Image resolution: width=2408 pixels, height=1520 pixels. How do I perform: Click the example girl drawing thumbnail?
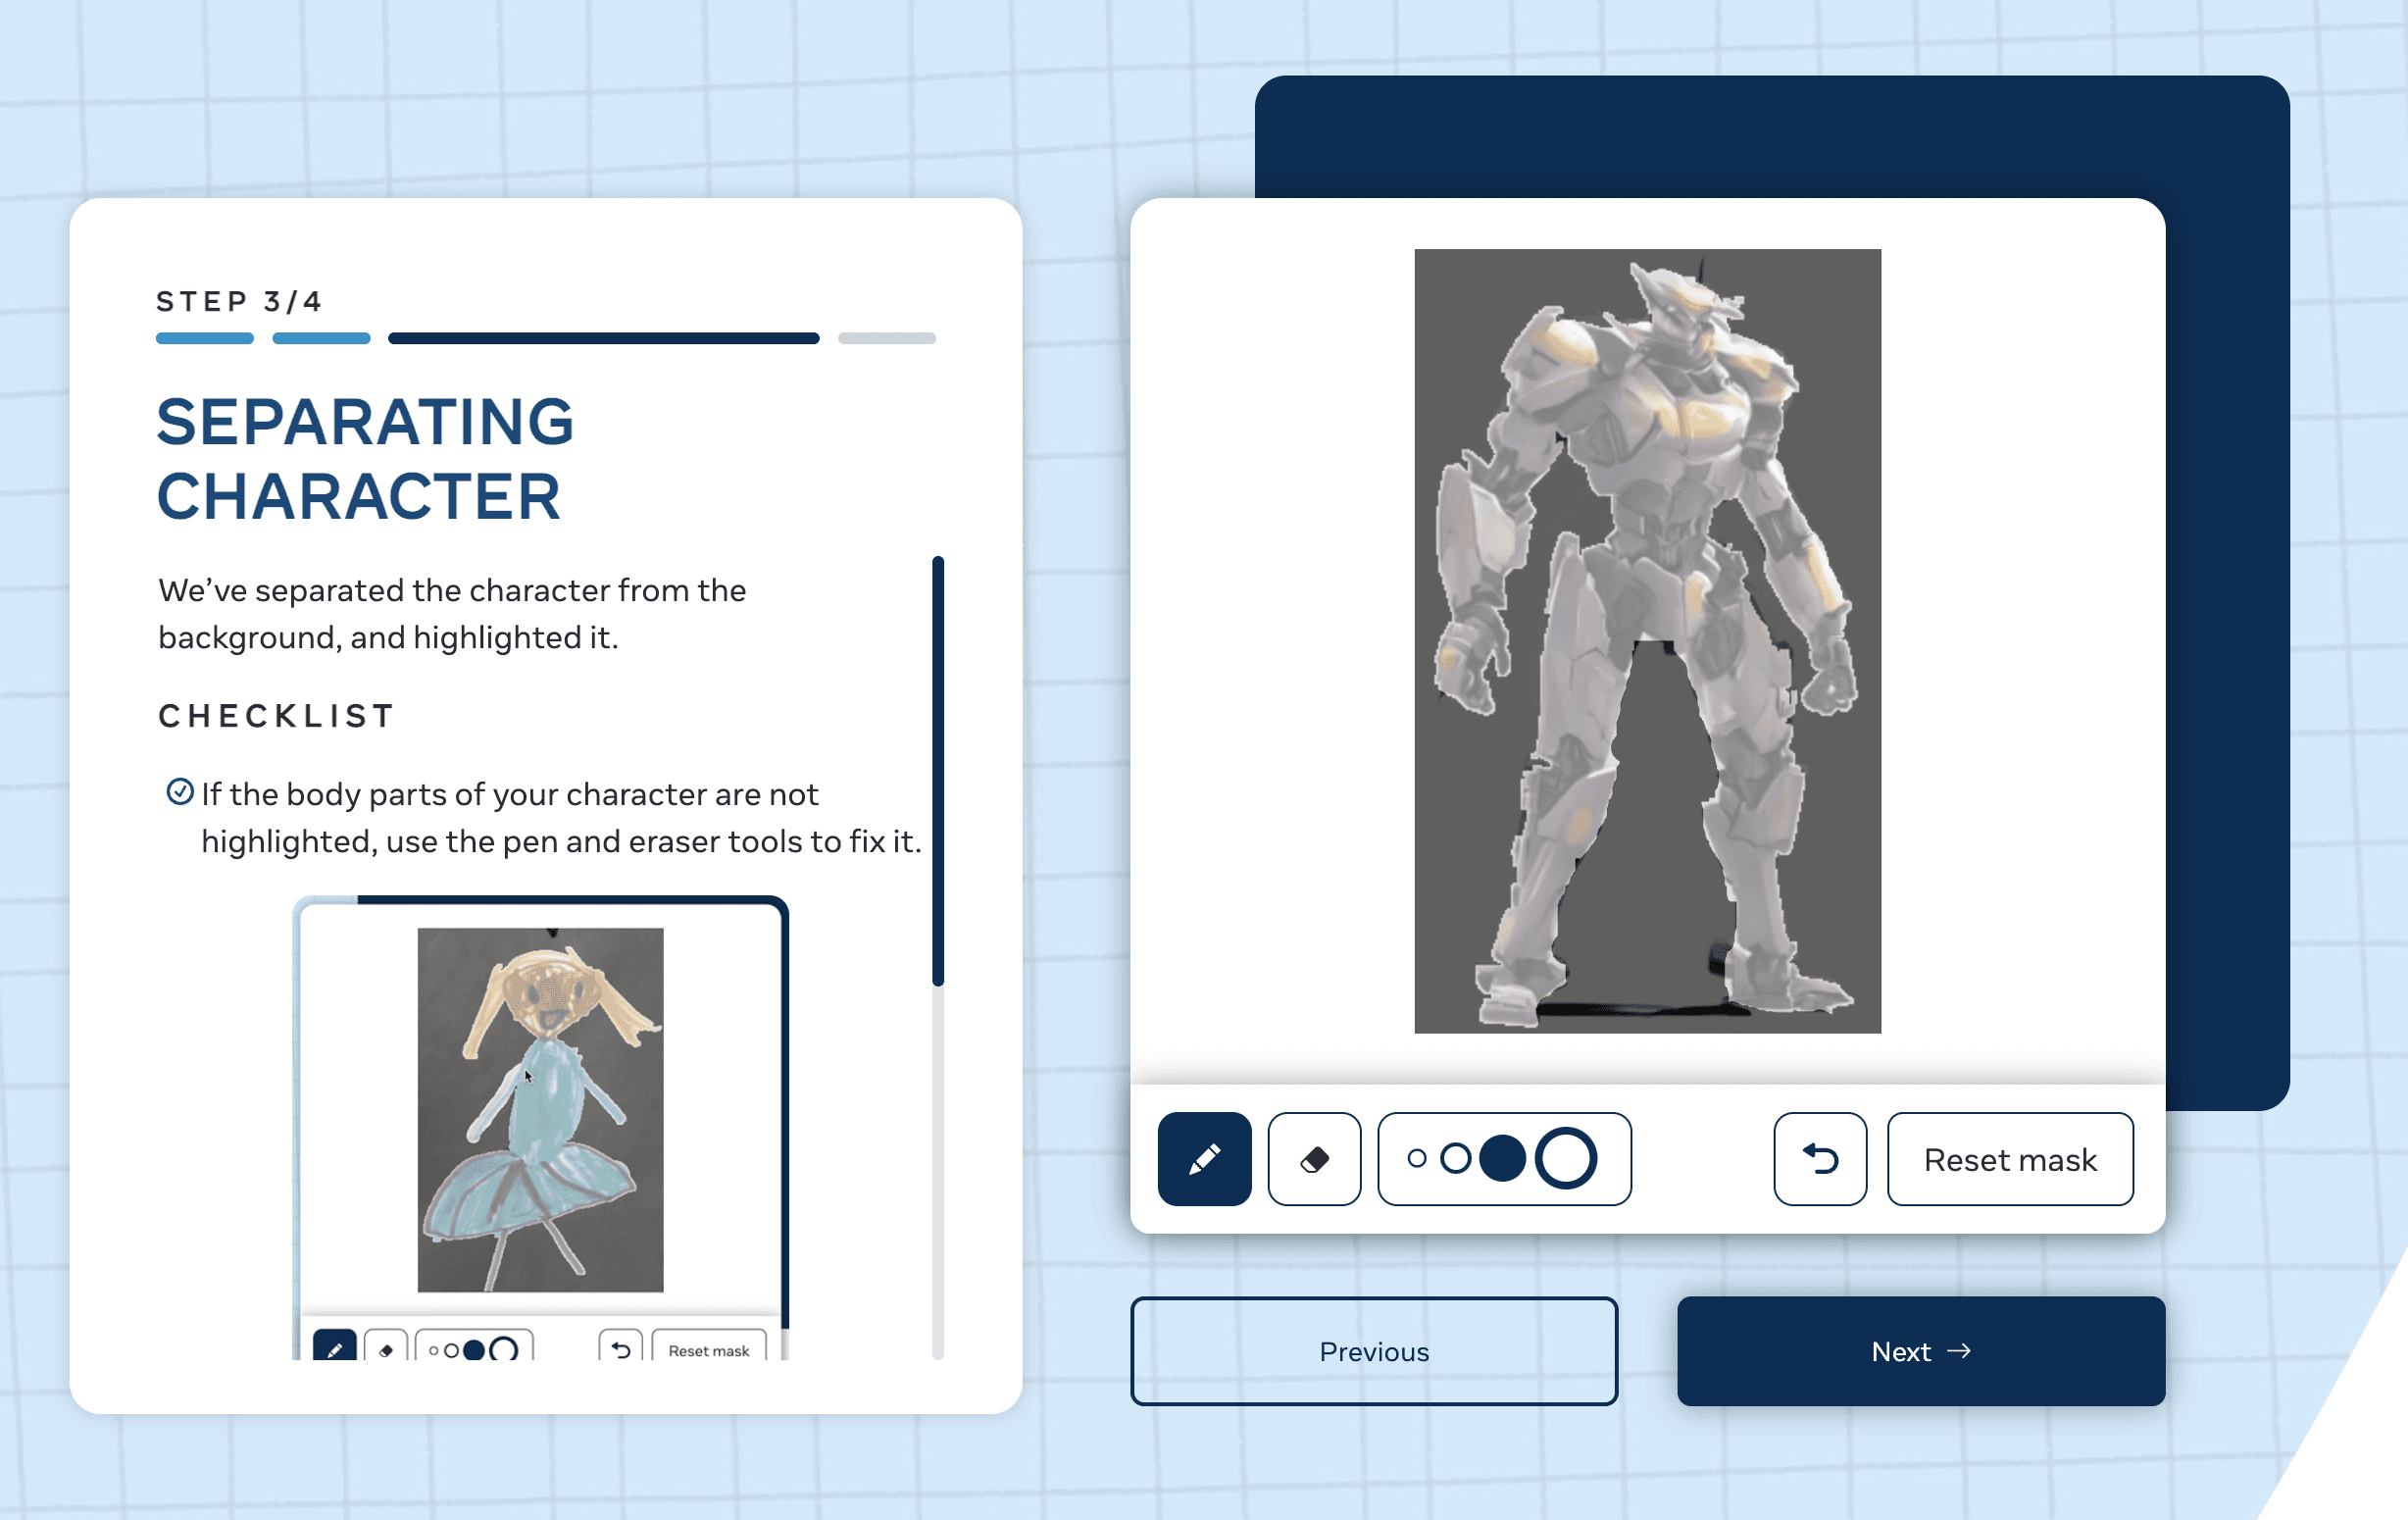click(540, 1109)
